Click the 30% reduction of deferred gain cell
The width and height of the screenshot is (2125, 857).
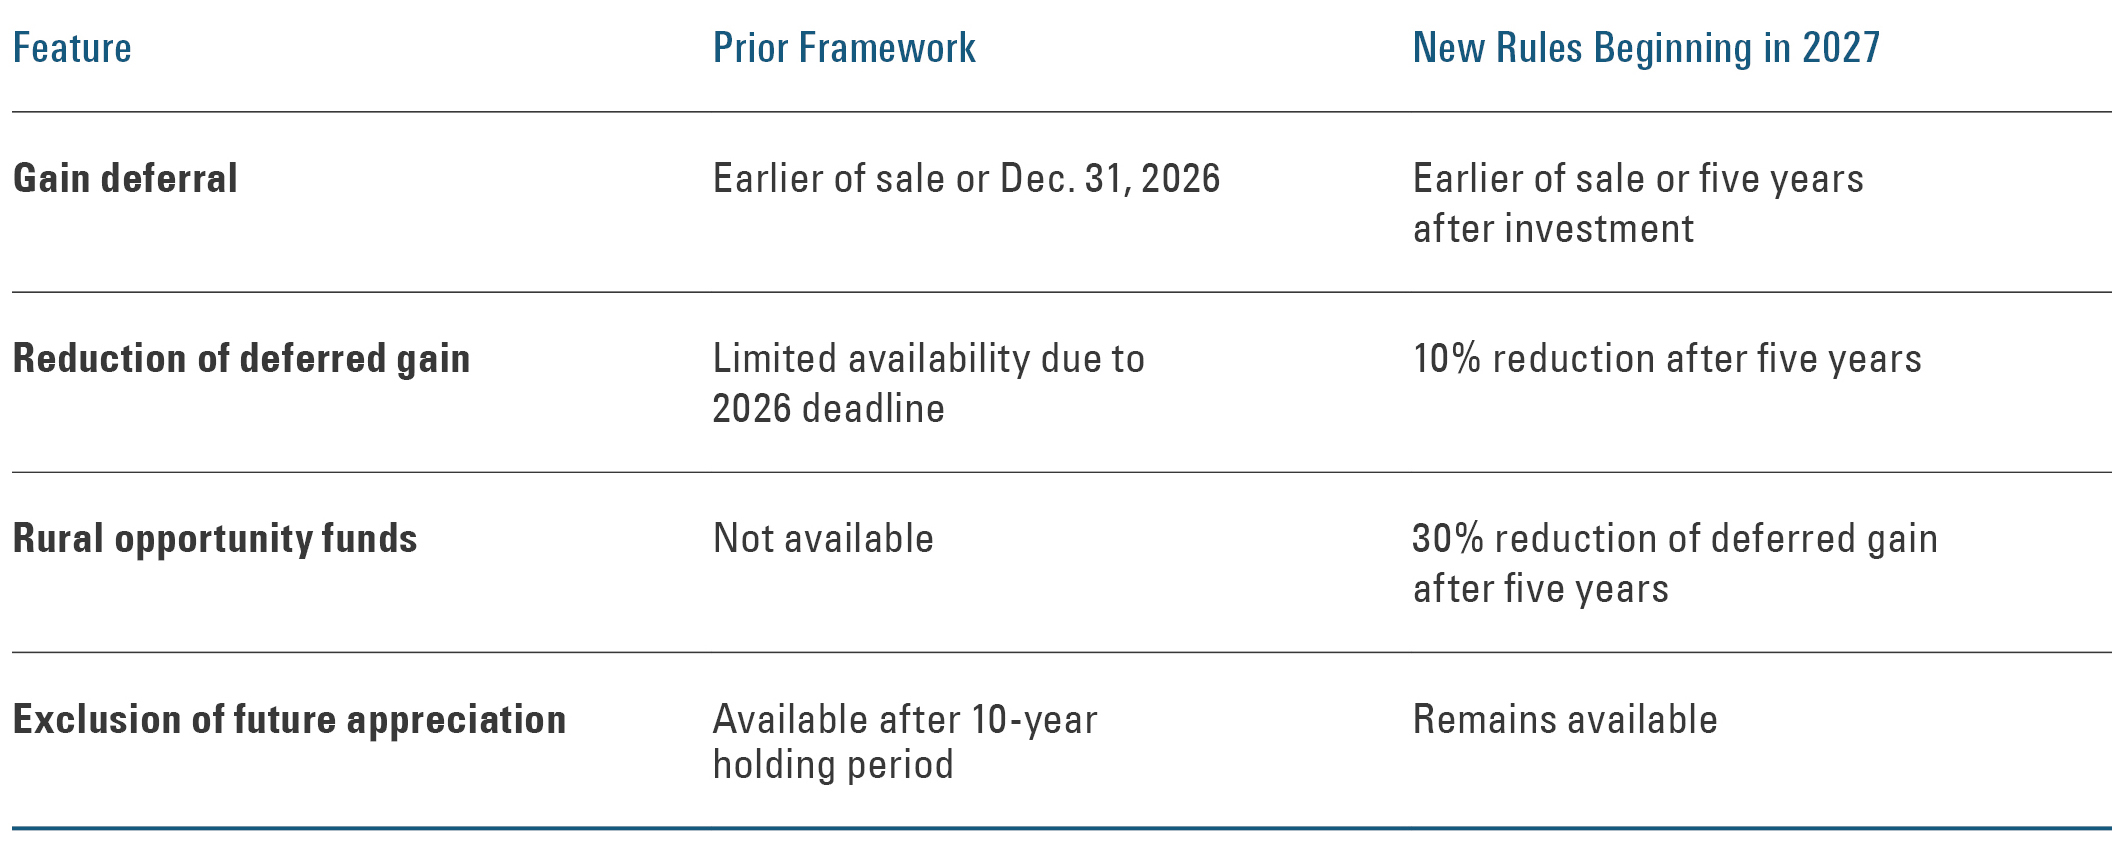[x=1675, y=563]
